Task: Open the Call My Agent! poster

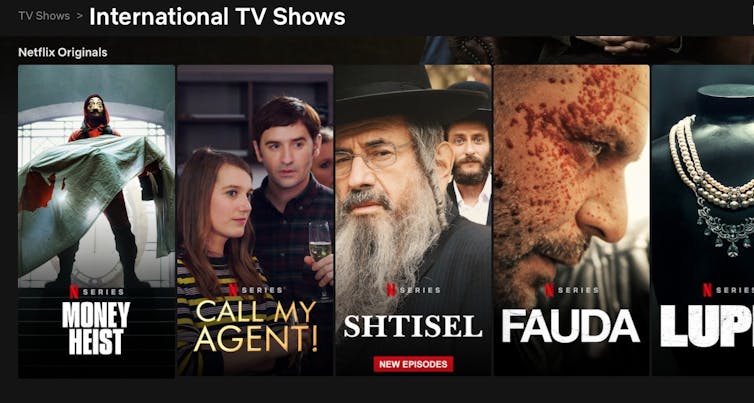Action: [x=255, y=220]
